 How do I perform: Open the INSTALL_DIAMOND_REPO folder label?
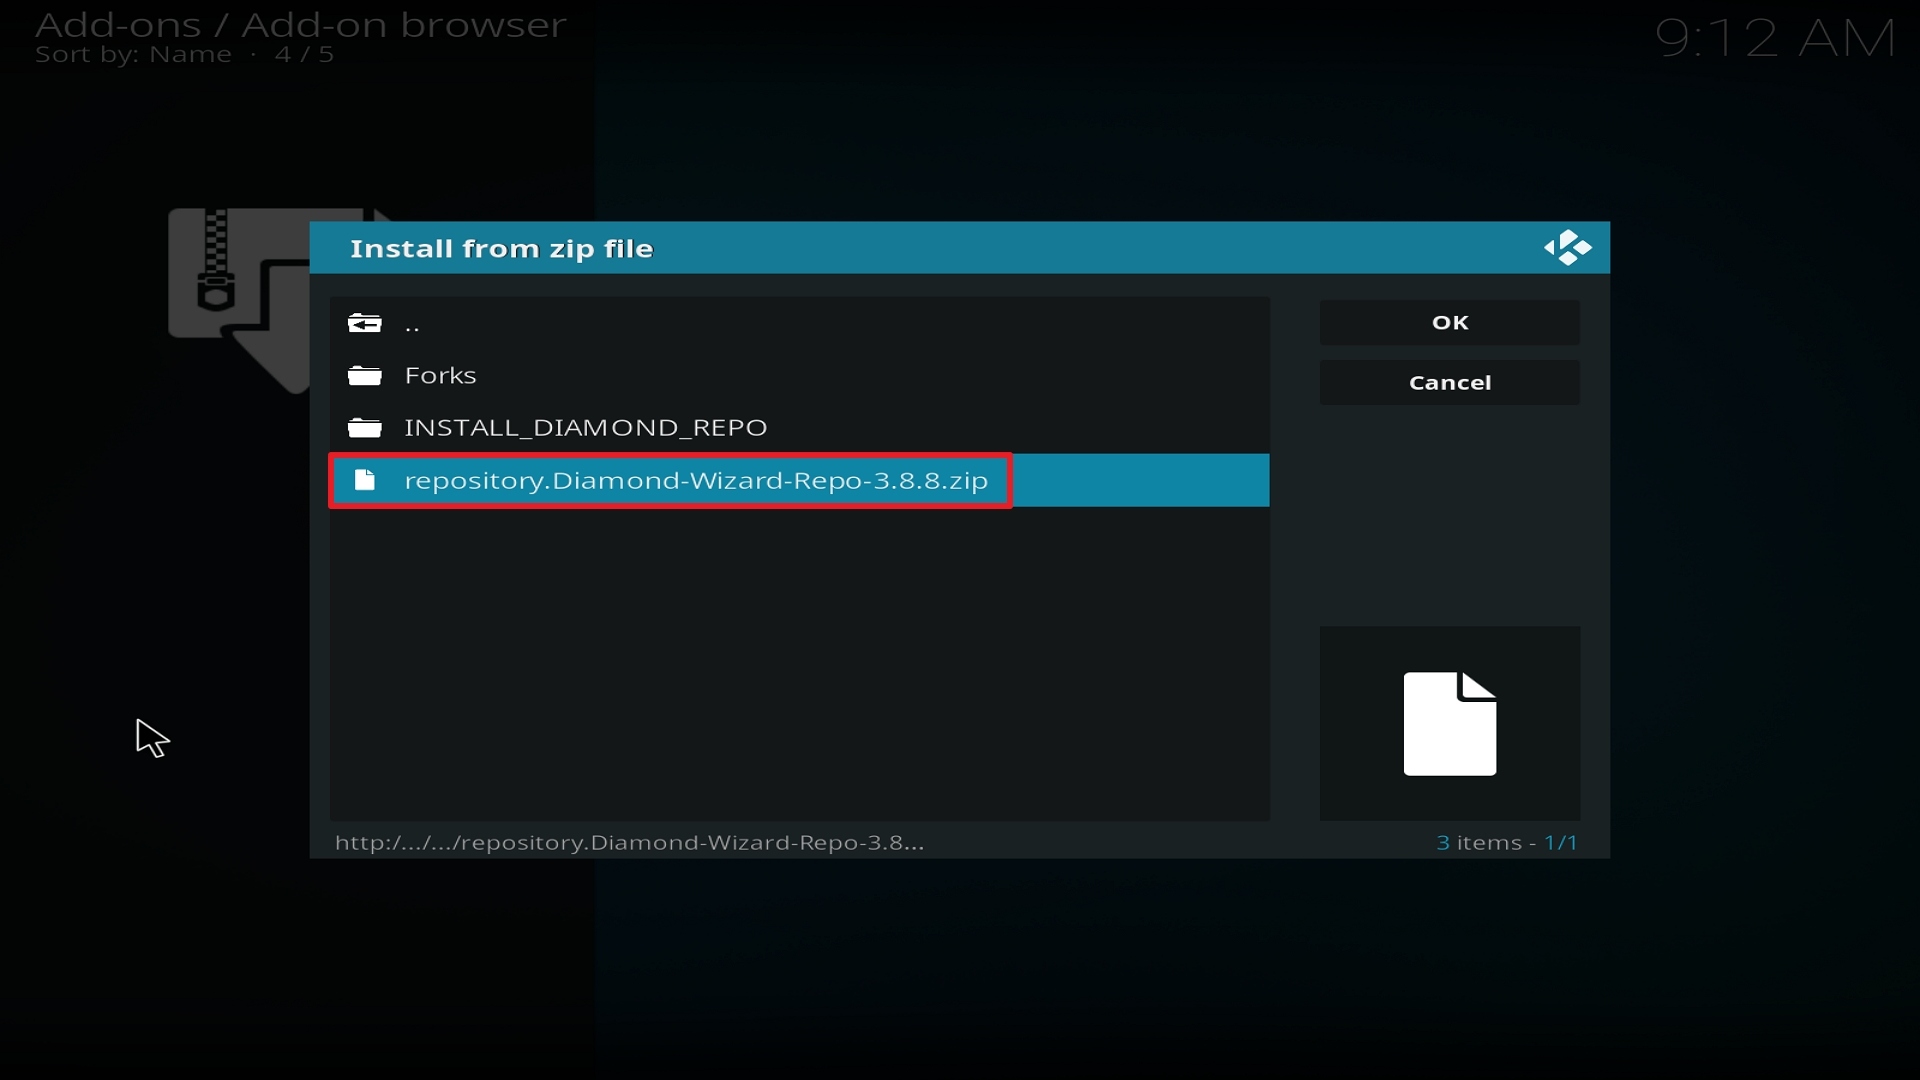585,427
